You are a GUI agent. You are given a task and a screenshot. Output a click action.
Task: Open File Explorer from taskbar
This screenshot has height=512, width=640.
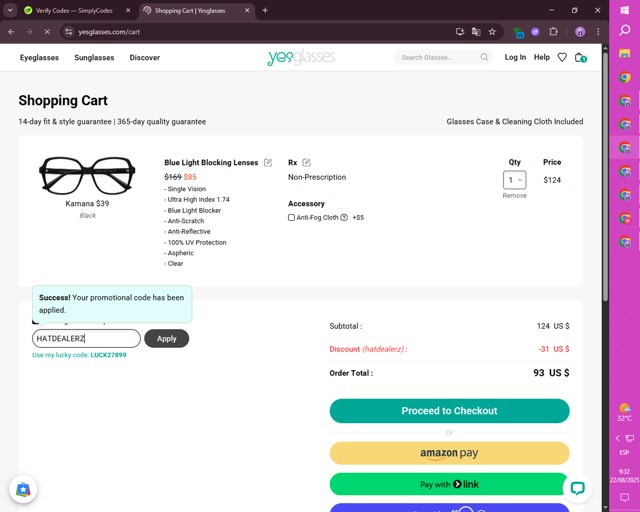624,53
